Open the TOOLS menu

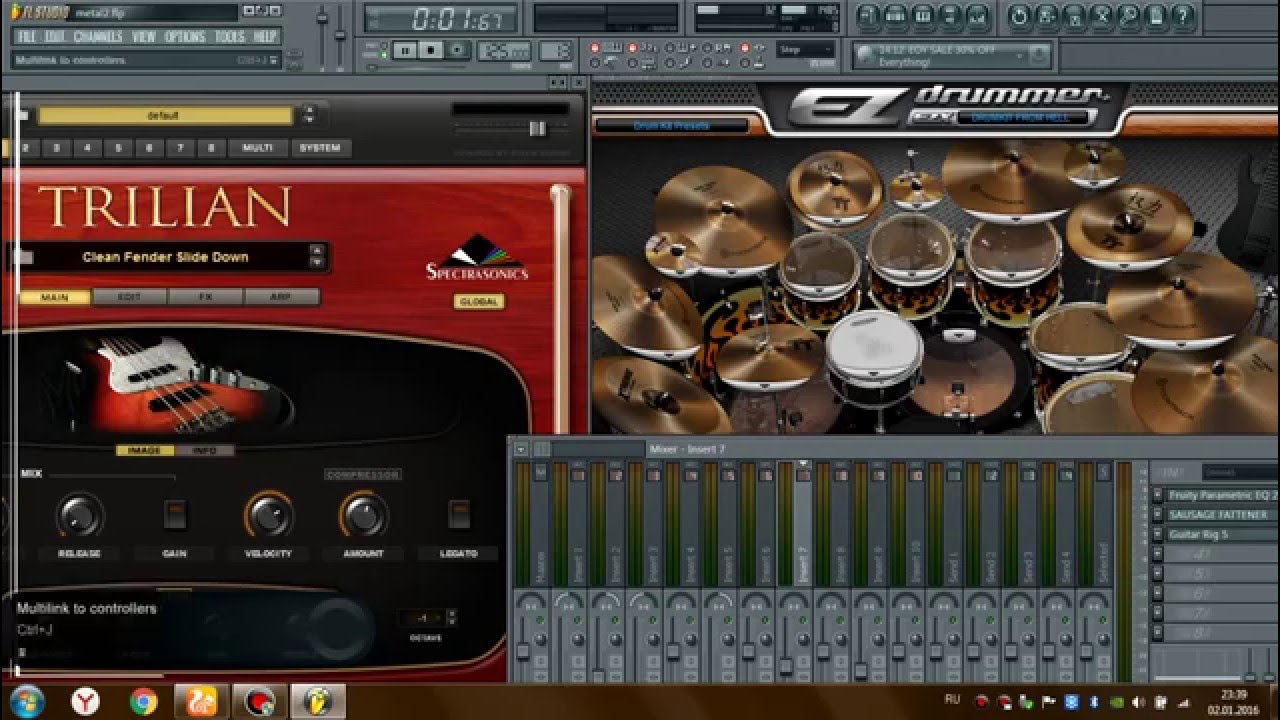click(230, 37)
